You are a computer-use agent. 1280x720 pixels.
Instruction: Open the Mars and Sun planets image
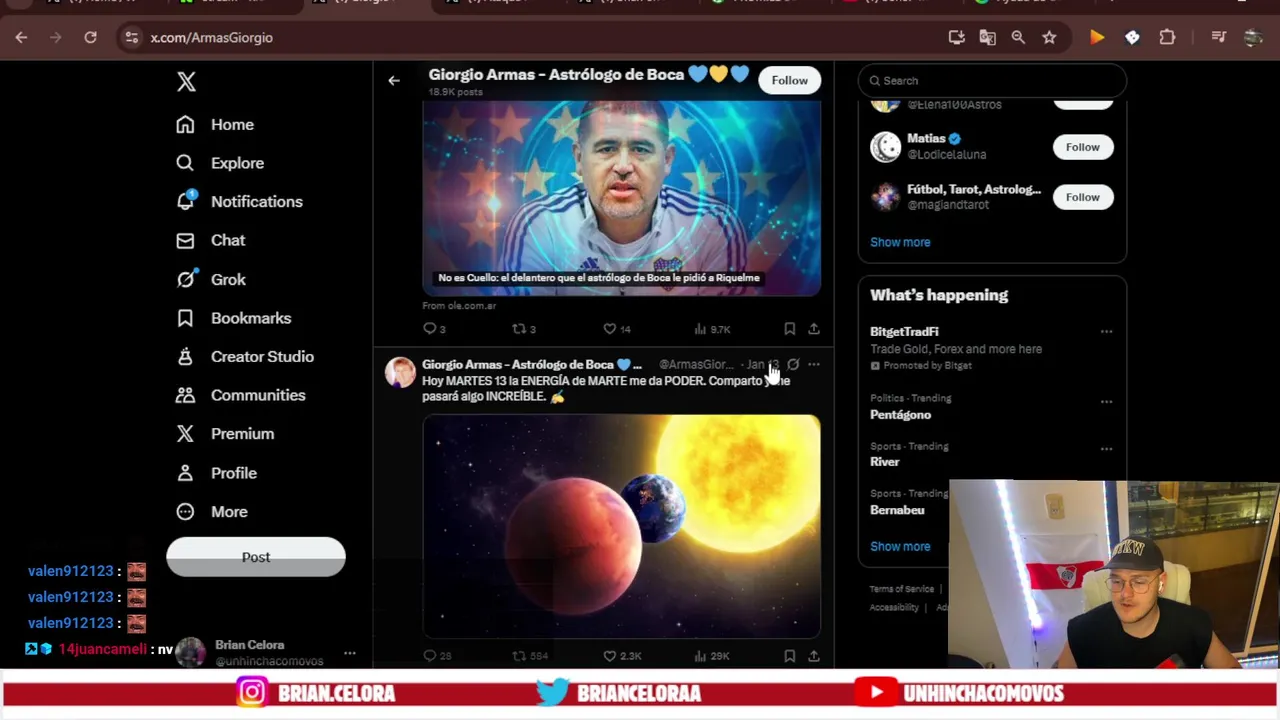pyautogui.click(x=621, y=526)
